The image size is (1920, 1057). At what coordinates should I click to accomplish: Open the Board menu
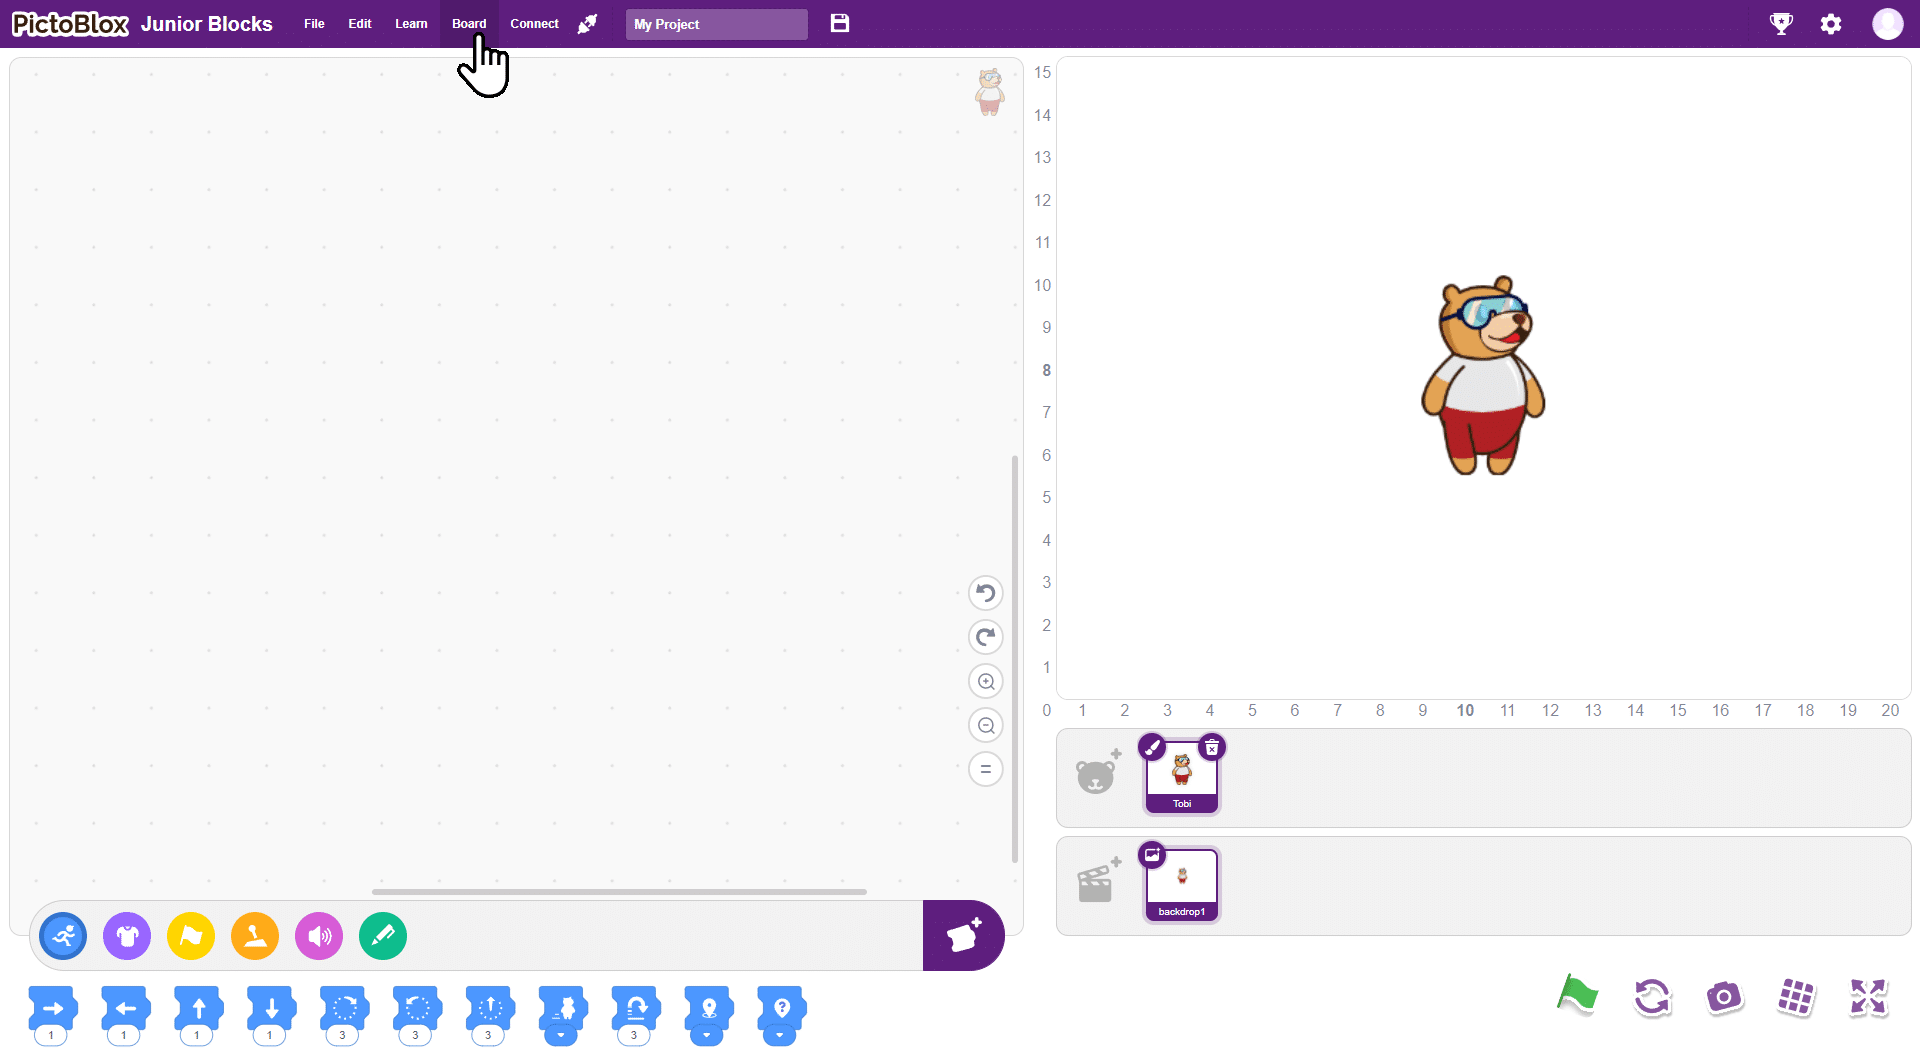point(469,24)
